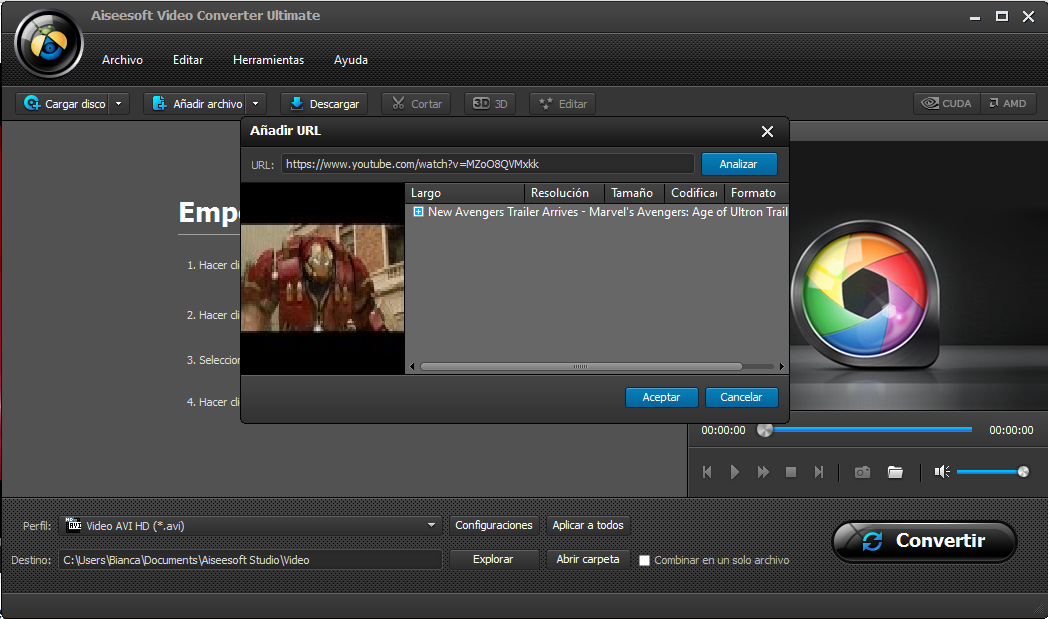This screenshot has height=619, width=1048.
Task: Click the next track player icon
Action: coord(819,472)
